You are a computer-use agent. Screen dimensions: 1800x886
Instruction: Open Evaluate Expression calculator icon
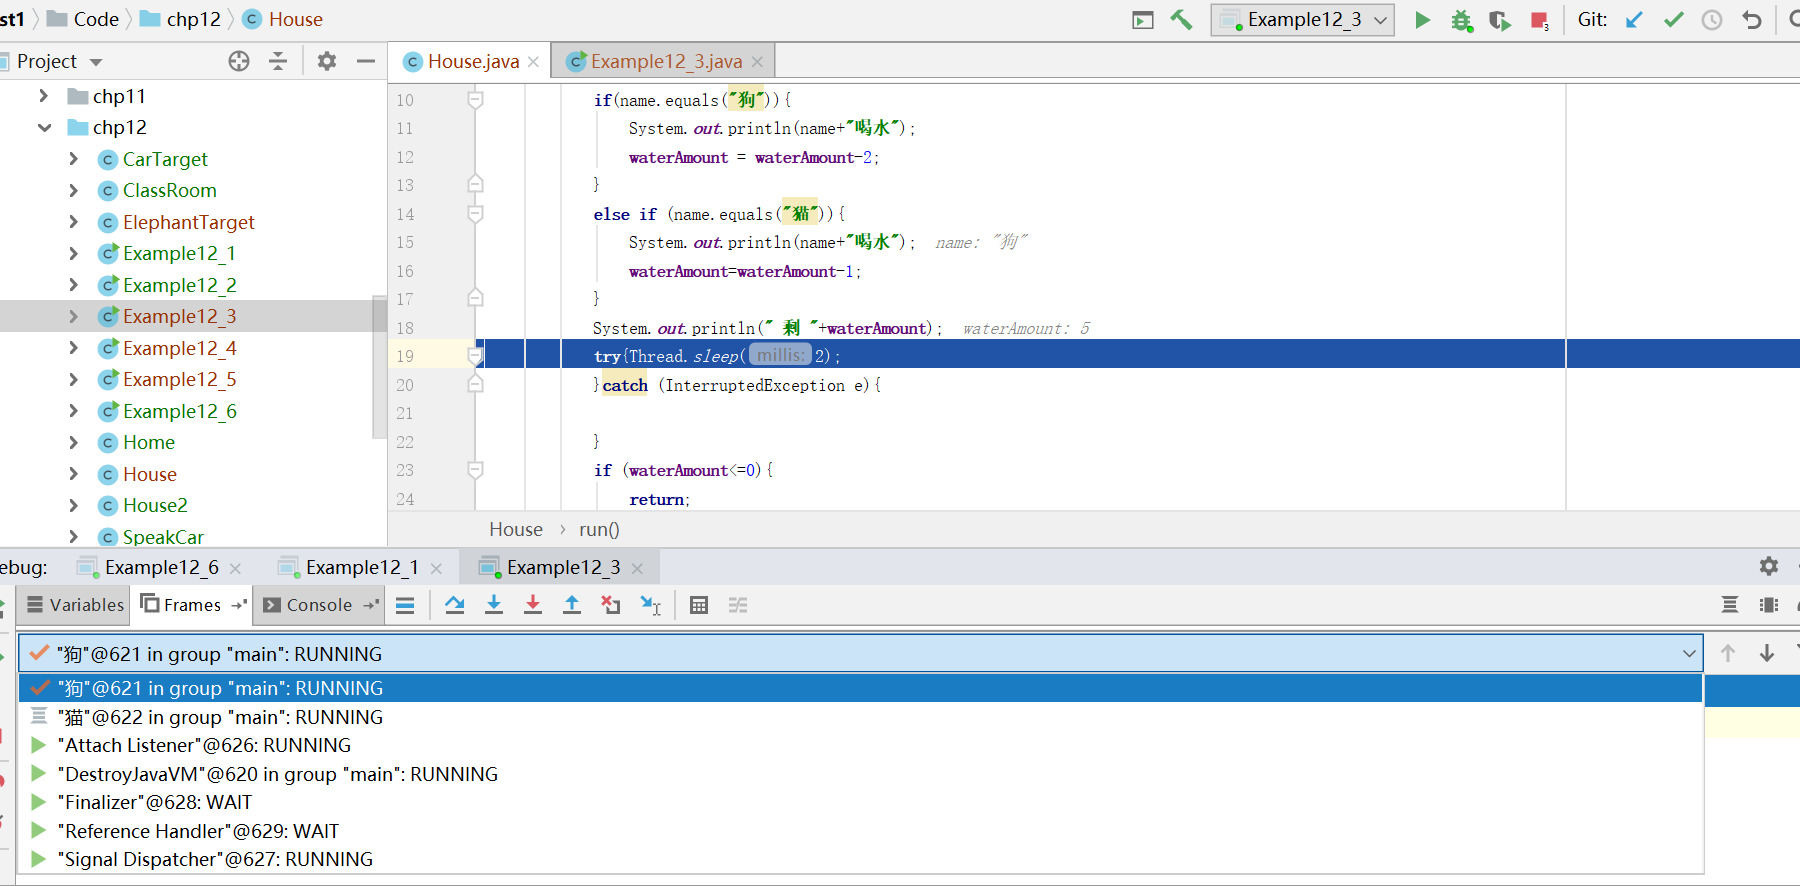point(699,605)
